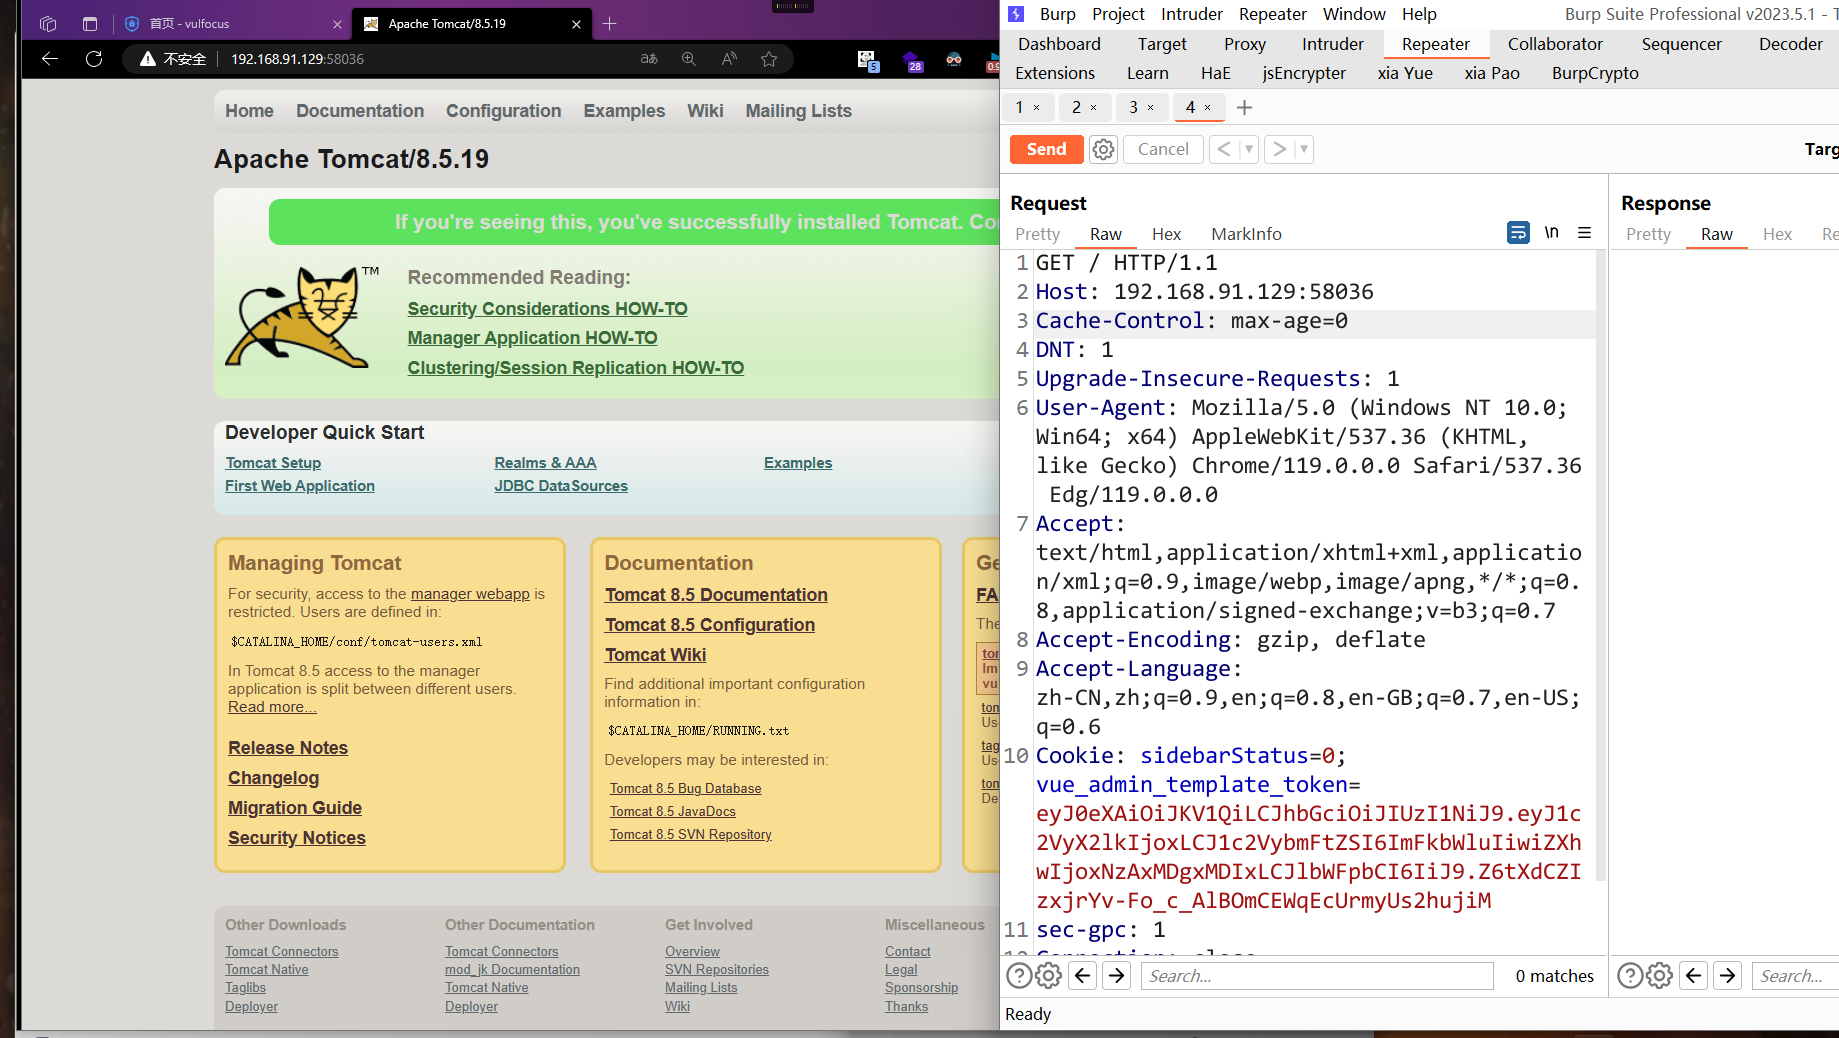Click the not secure warning icon
Screen dimensions: 1839x1038
tap(148, 59)
